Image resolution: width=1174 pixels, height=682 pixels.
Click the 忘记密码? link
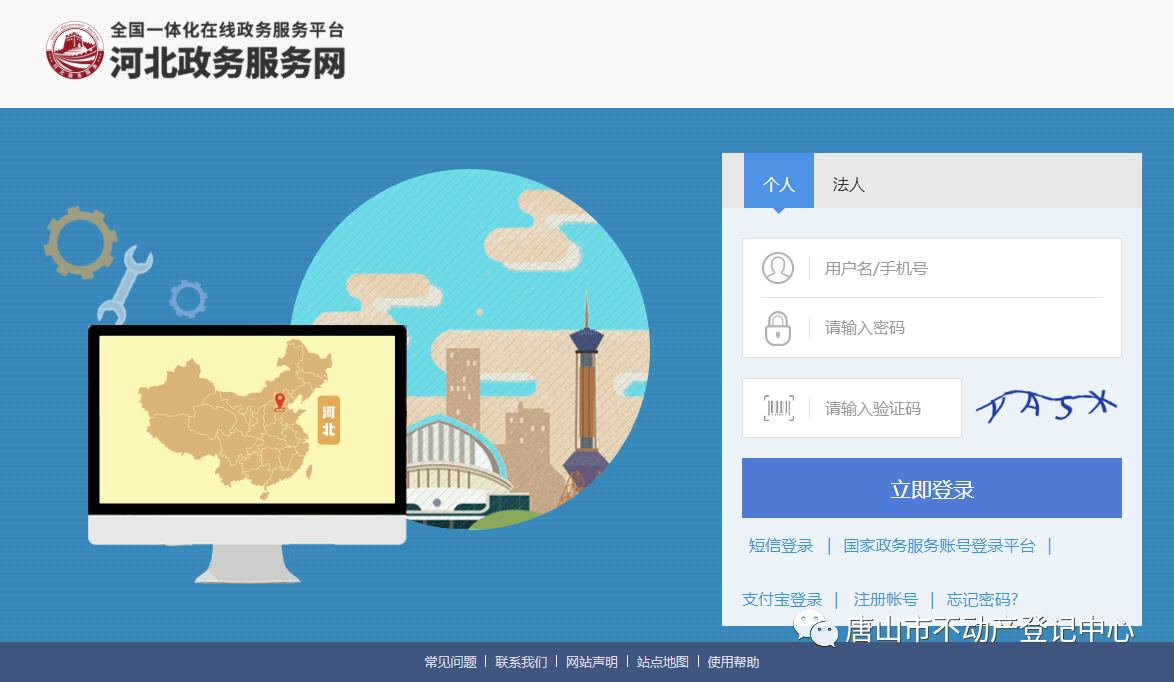[x=982, y=600]
